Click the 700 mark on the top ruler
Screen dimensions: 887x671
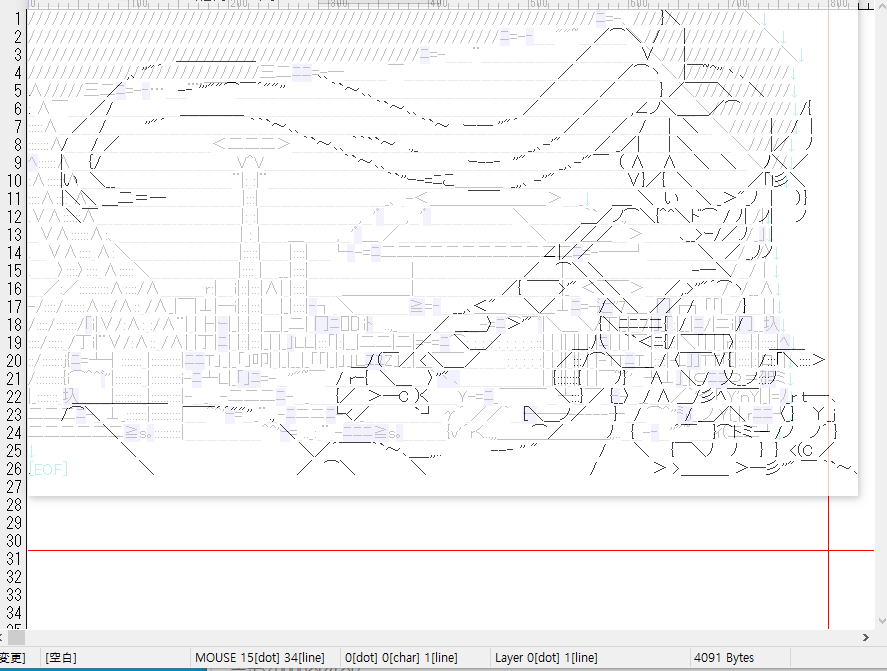point(737,5)
